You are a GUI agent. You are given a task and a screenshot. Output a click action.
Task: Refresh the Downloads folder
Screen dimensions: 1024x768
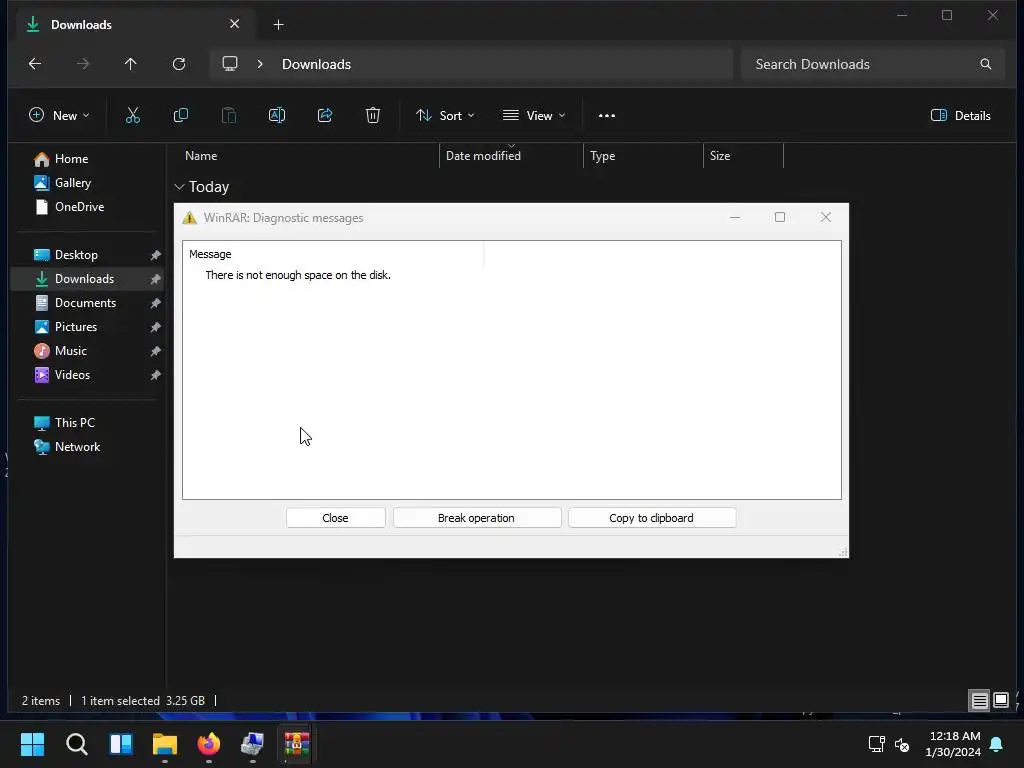(179, 64)
